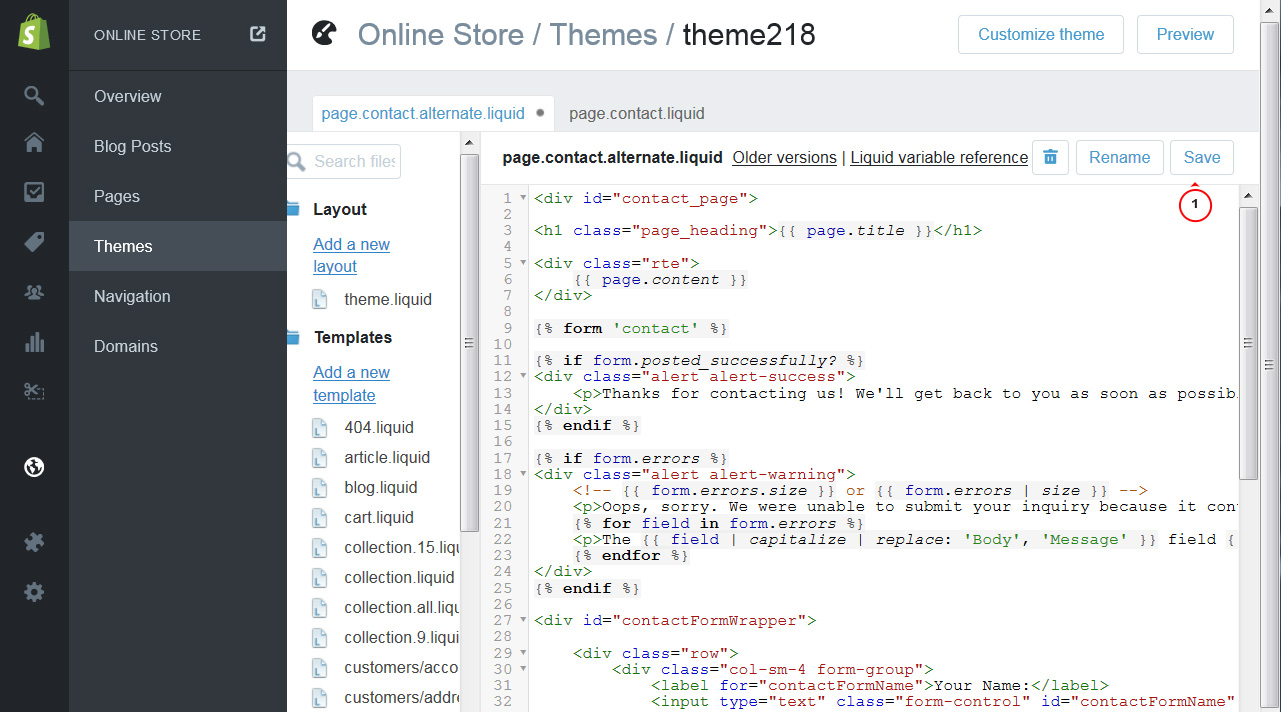This screenshot has width=1281, height=712.
Task: Open the Discounts scissors icon
Action: point(34,391)
